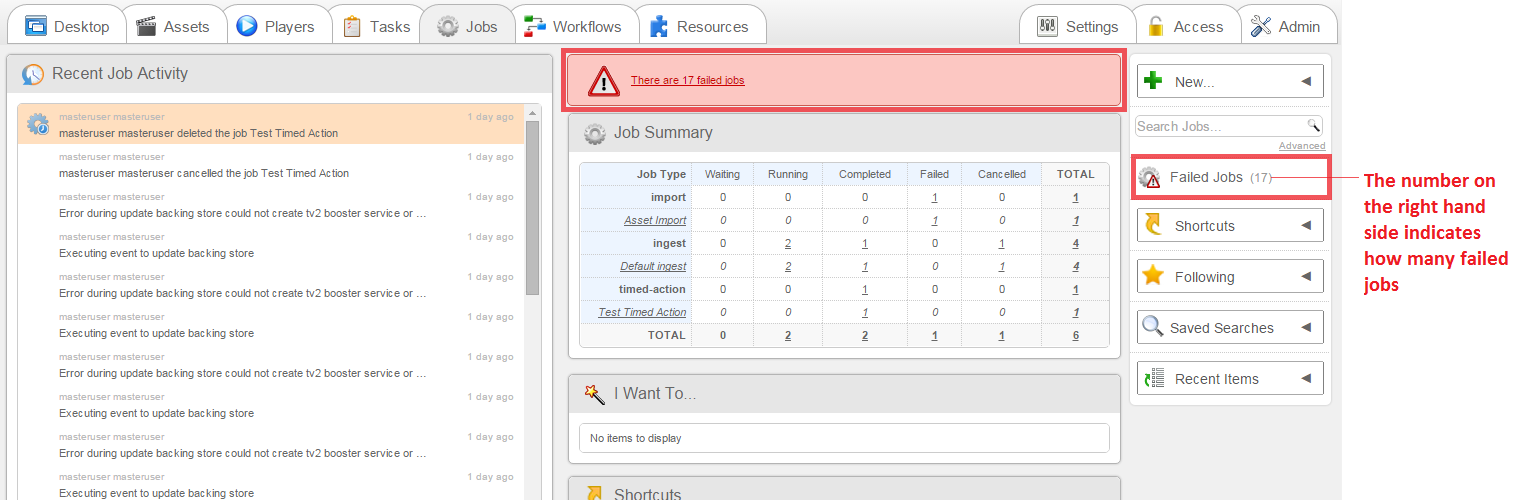Click the Shortcuts arrow icon in sidebar

1153,226
